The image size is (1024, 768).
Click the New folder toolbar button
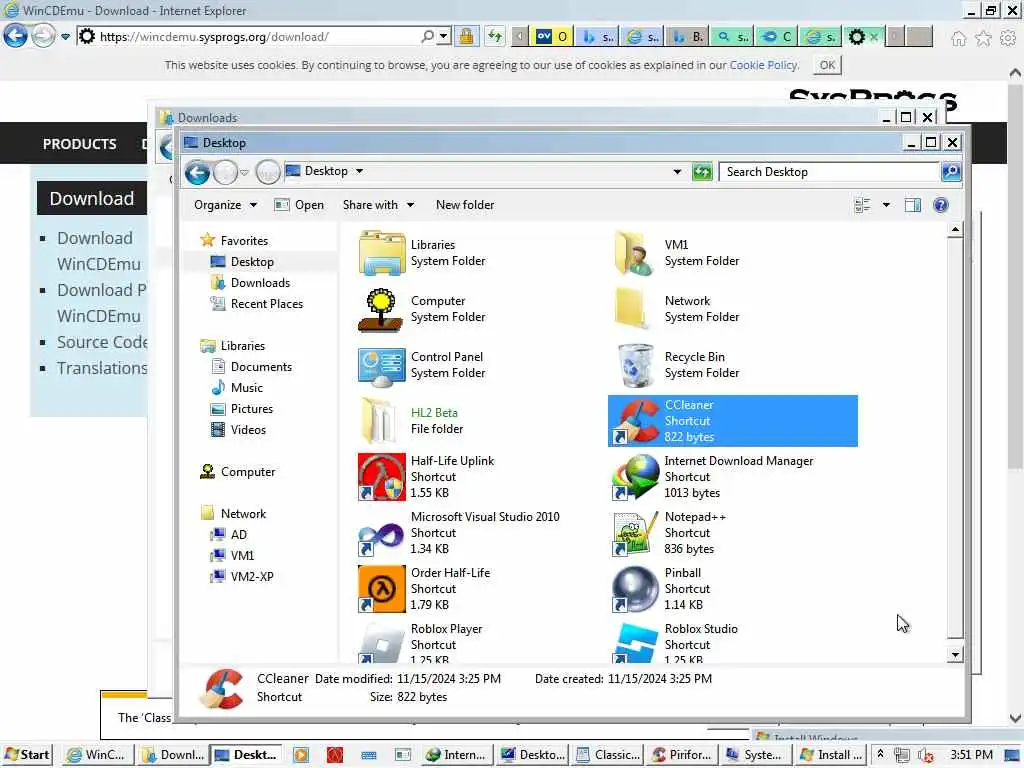[465, 205]
